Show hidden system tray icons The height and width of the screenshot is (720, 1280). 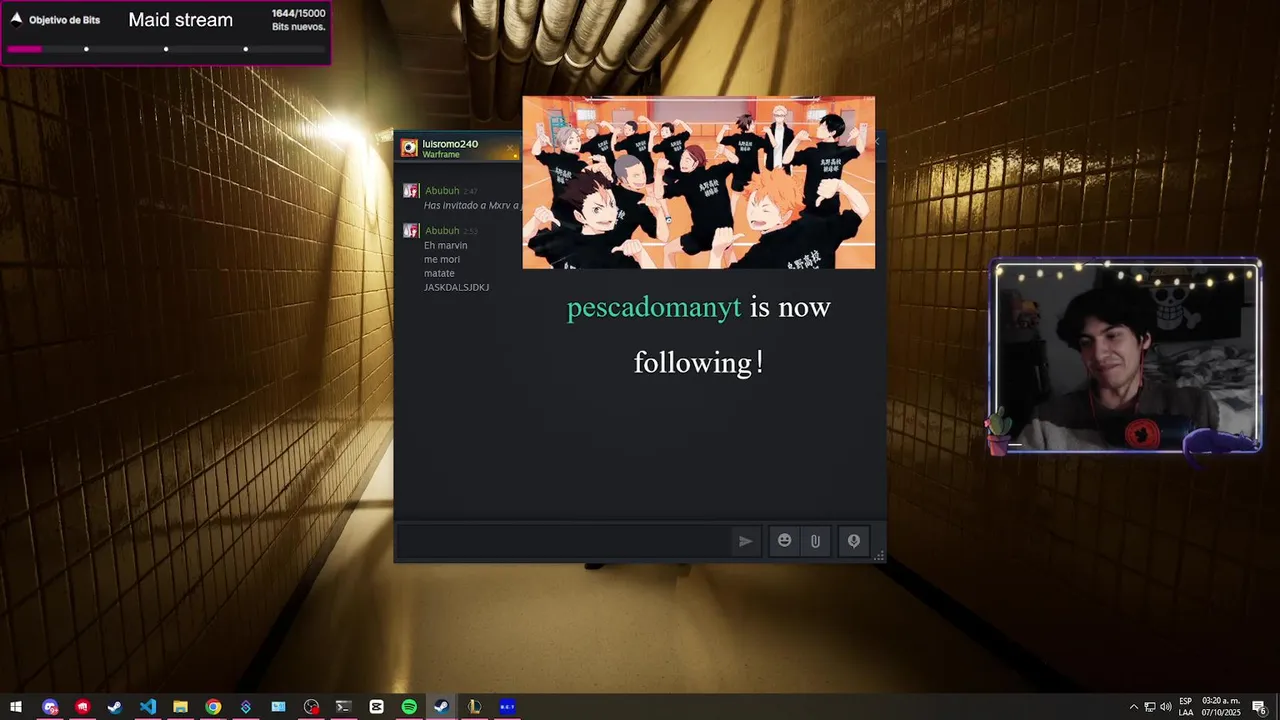[x=1133, y=707]
